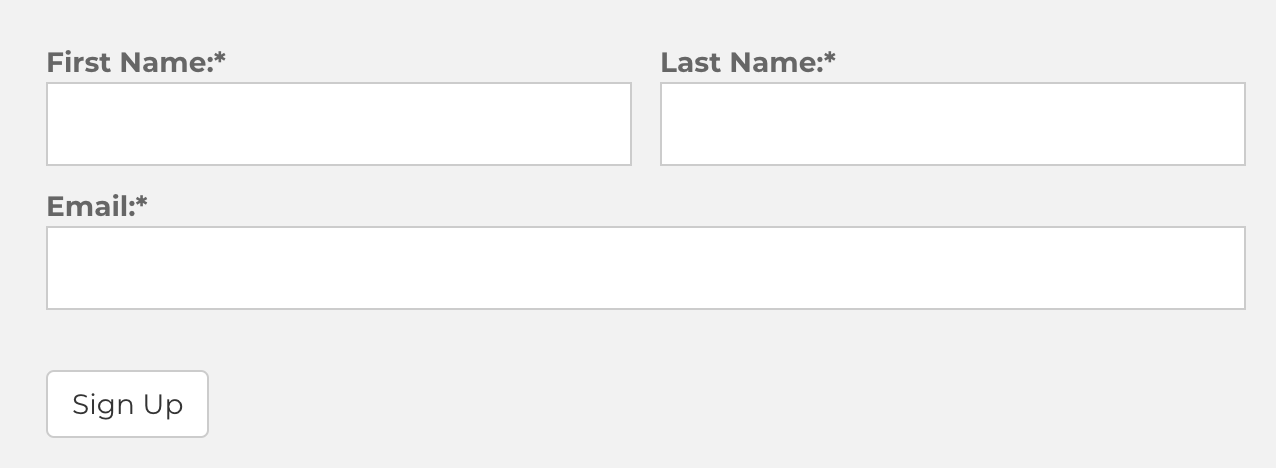
Task: Click the asterisk after First Name
Action: coord(220,60)
